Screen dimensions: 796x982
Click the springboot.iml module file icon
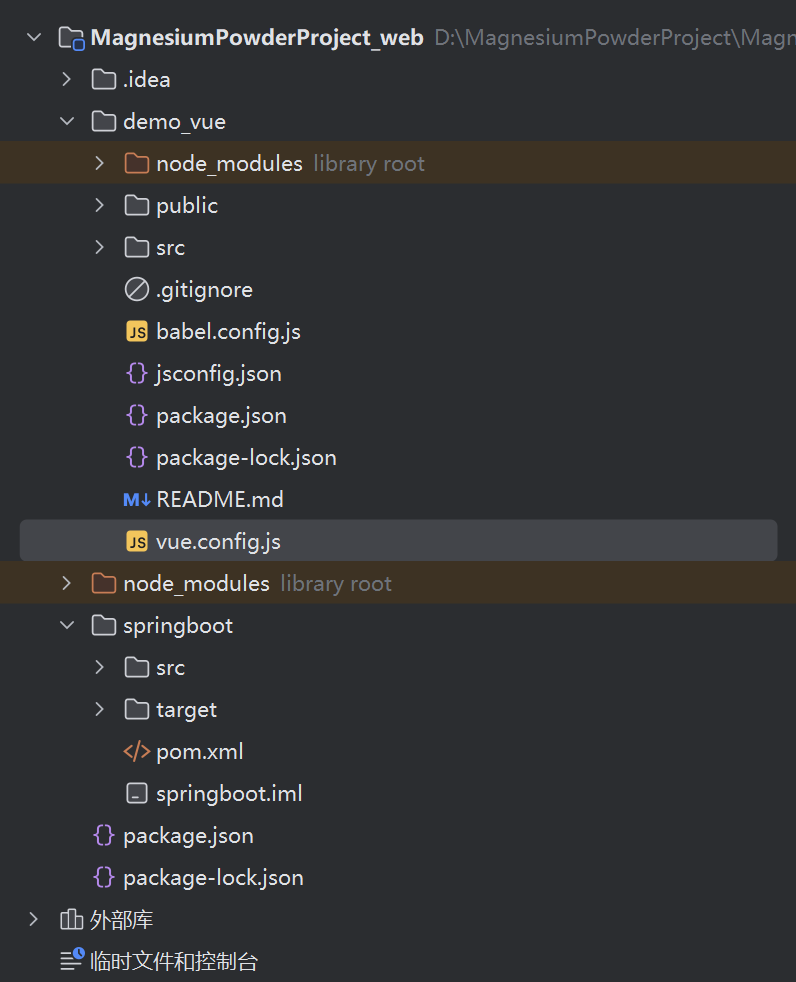point(137,794)
